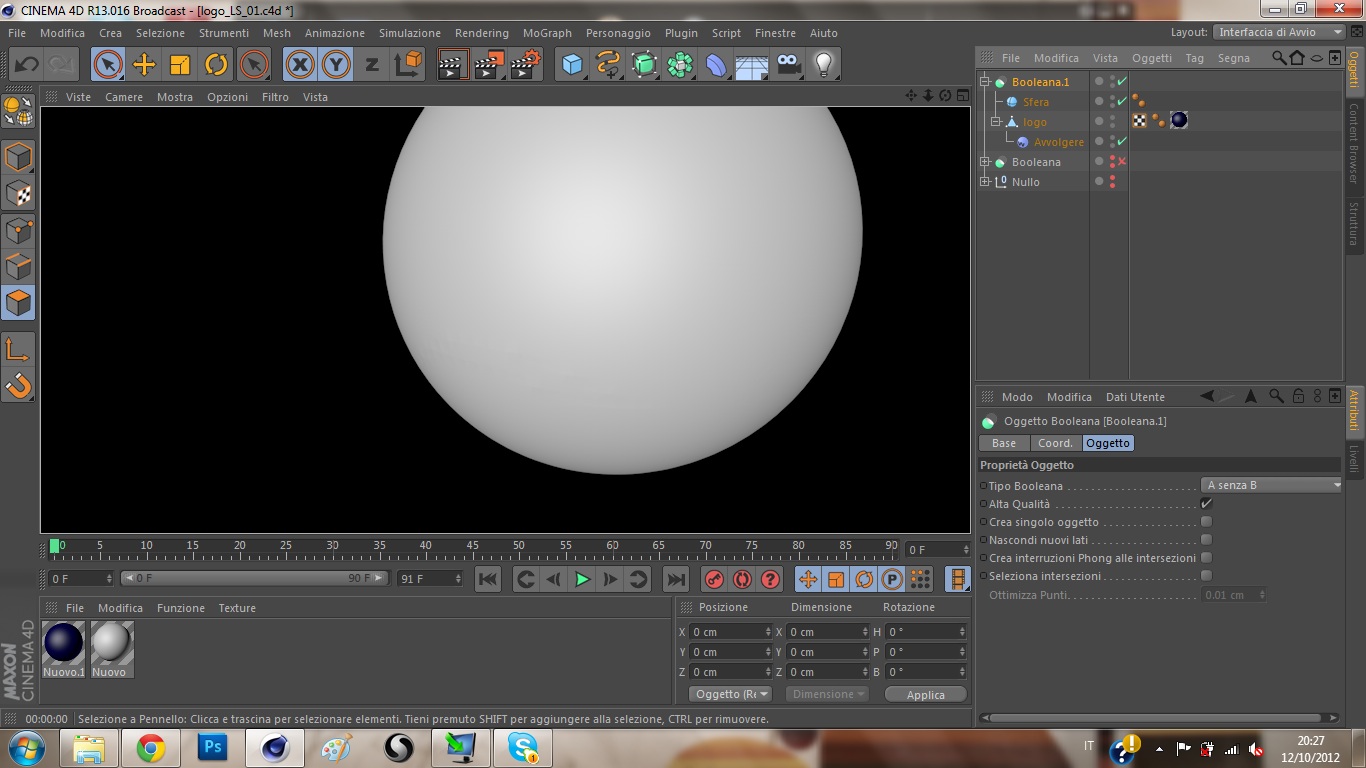This screenshot has width=1366, height=768.
Task: Click the Applica button
Action: point(925,695)
